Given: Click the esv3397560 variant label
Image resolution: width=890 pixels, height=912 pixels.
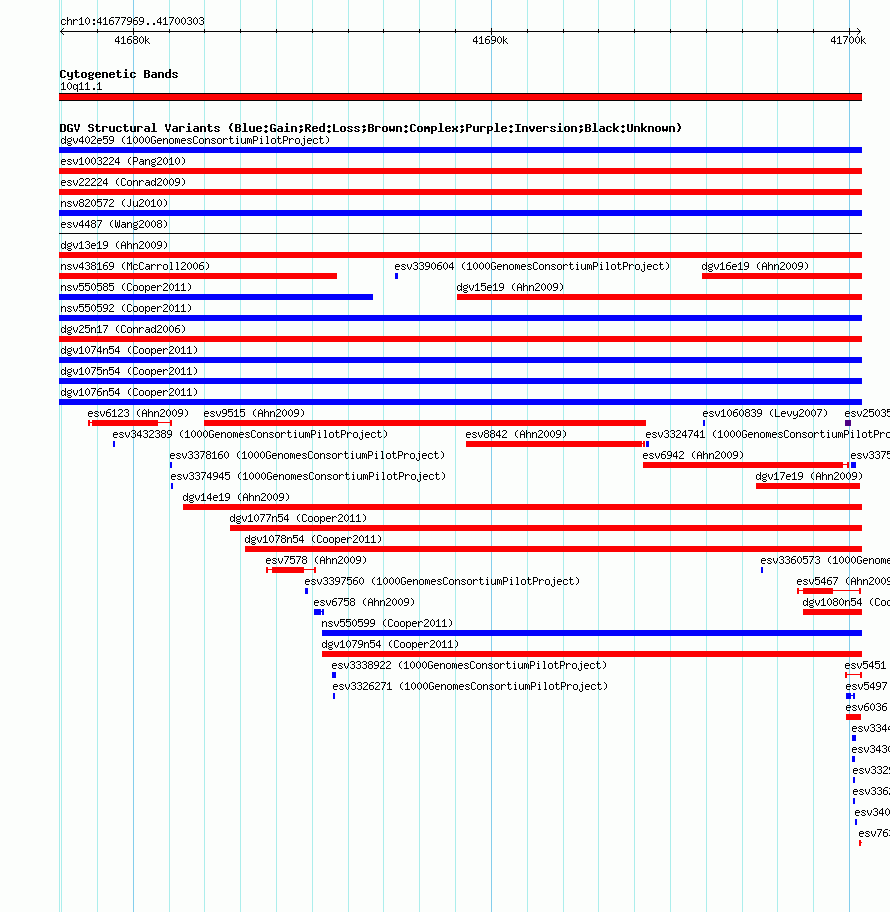Looking at the screenshot, I should 442,580.
